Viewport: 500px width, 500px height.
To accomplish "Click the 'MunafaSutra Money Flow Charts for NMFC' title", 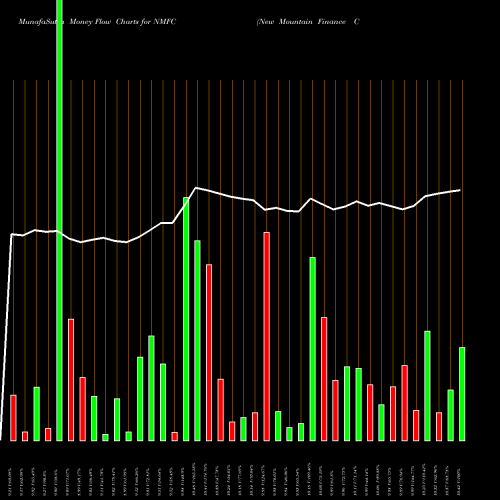I will 97,22.
